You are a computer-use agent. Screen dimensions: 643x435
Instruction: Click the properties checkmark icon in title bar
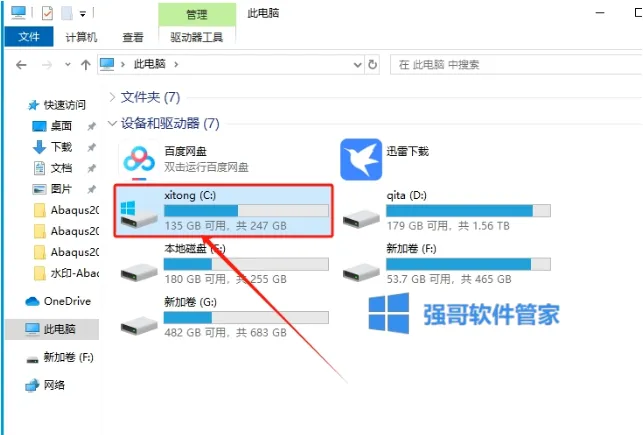coord(47,13)
